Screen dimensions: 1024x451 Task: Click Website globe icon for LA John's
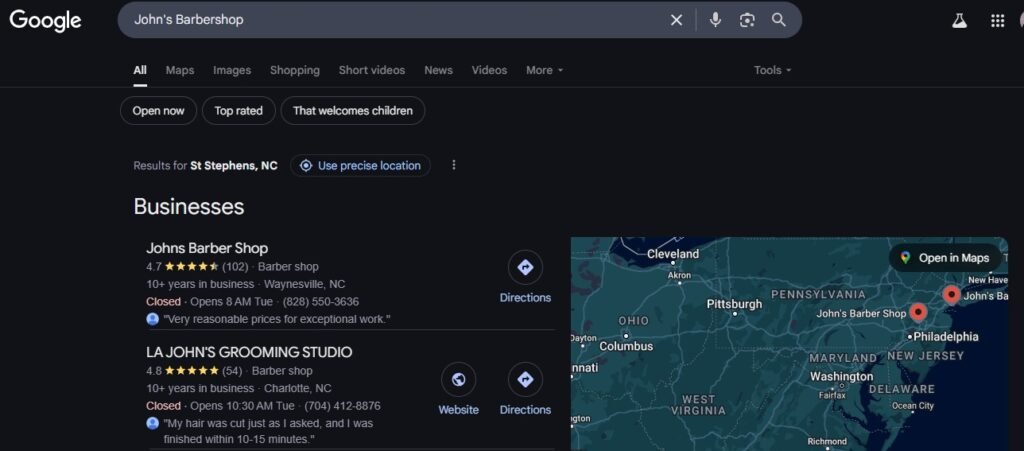click(x=458, y=379)
